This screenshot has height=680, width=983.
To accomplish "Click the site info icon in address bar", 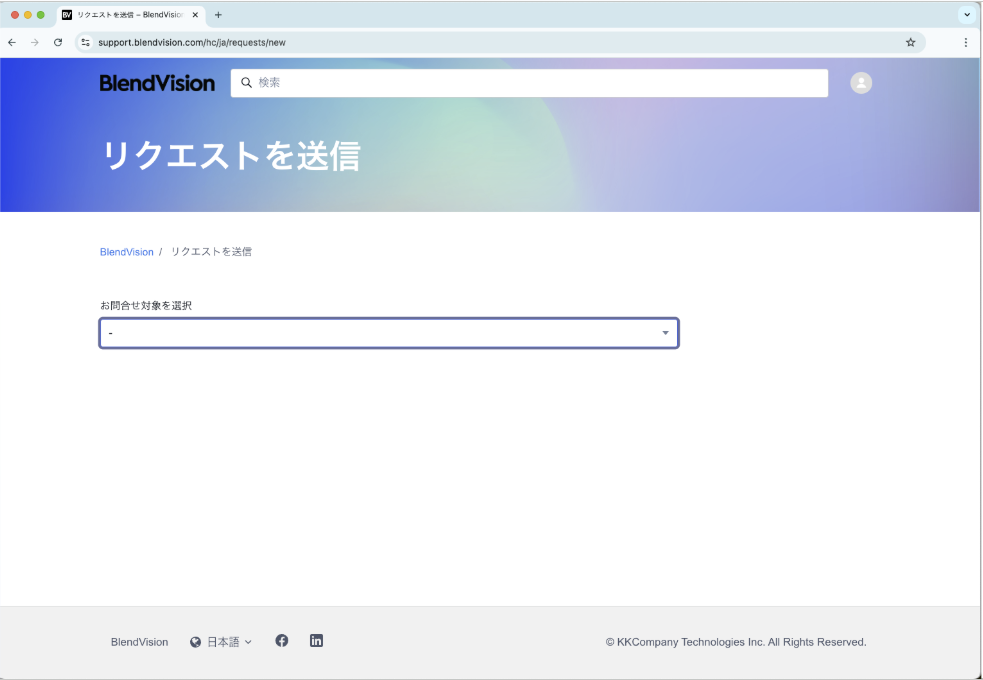I will pos(86,43).
